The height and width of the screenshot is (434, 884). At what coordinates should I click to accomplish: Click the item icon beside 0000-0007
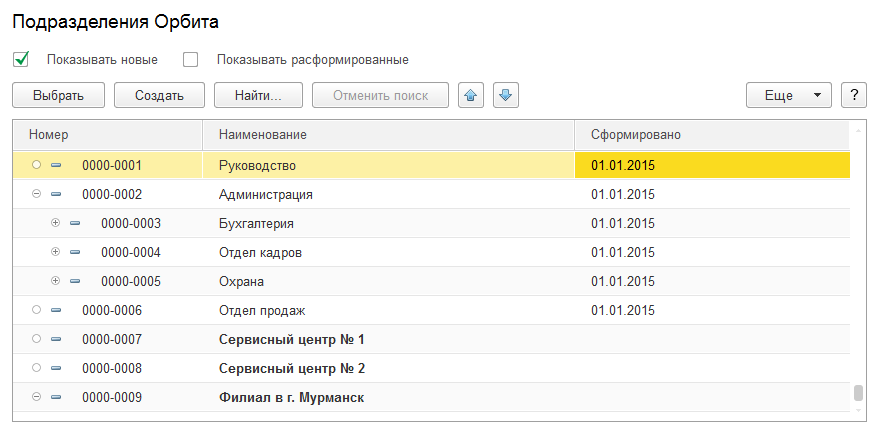56,339
